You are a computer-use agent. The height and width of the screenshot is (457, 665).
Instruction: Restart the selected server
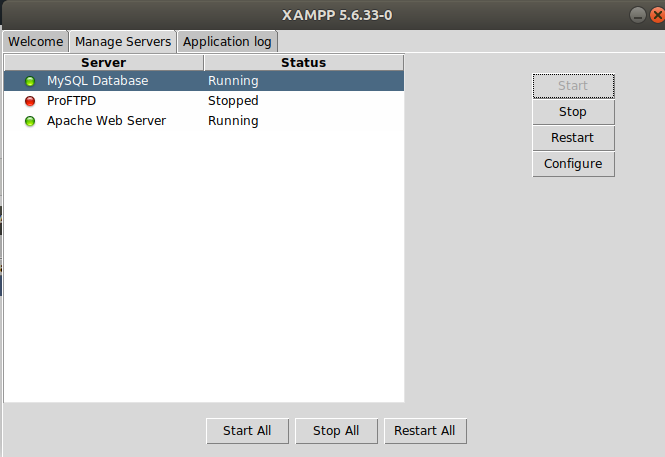pos(573,138)
